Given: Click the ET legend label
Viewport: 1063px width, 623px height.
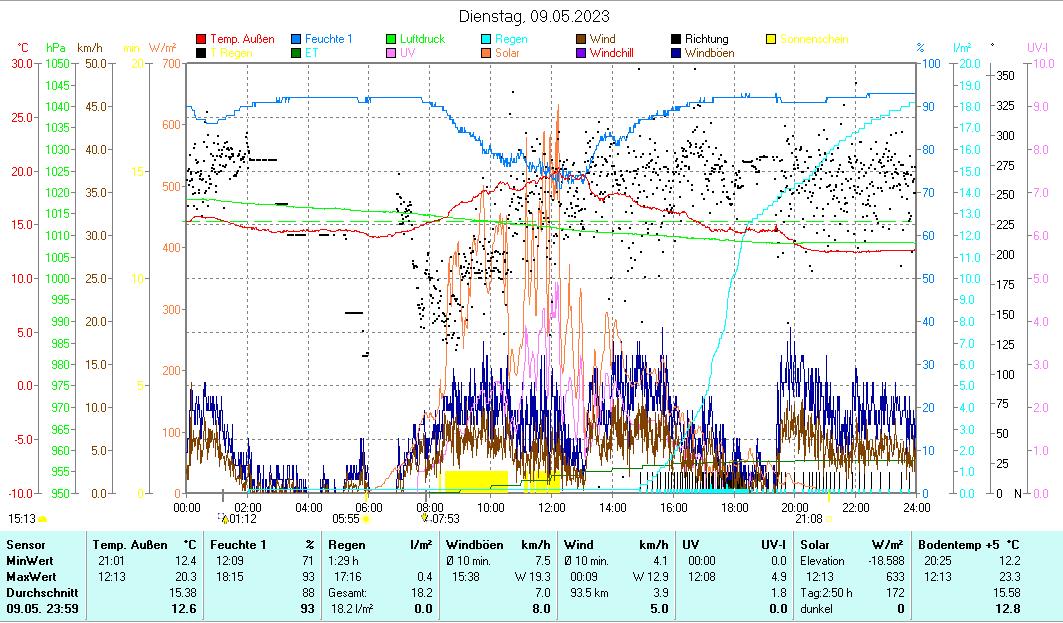Looking at the screenshot, I should tap(311, 52).
